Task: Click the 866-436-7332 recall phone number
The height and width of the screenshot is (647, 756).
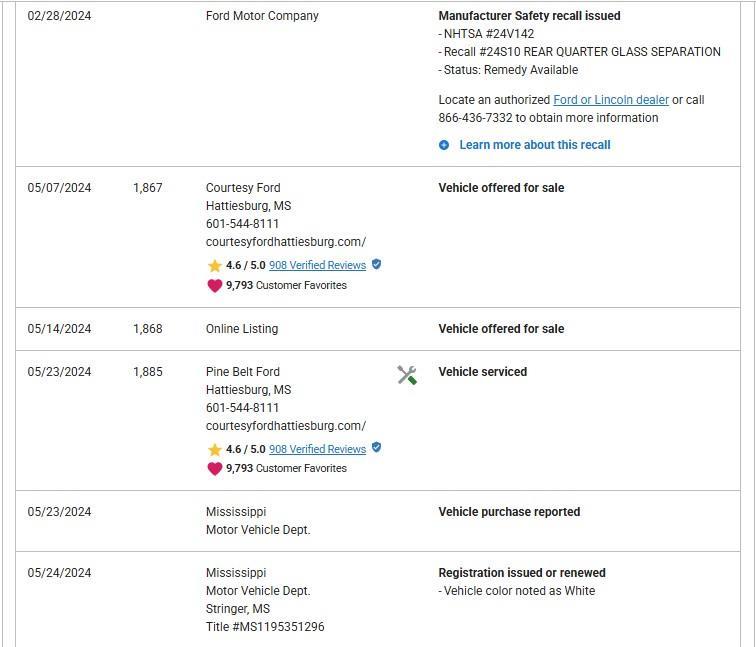Action: 475,118
